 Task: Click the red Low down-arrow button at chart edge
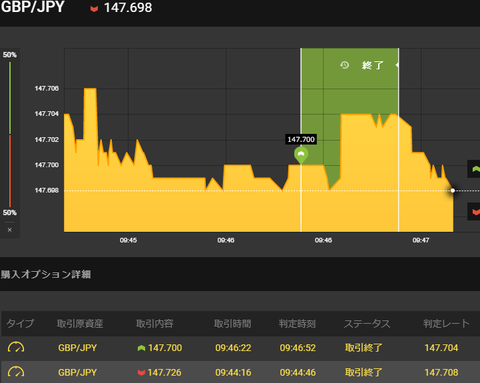pos(474,212)
